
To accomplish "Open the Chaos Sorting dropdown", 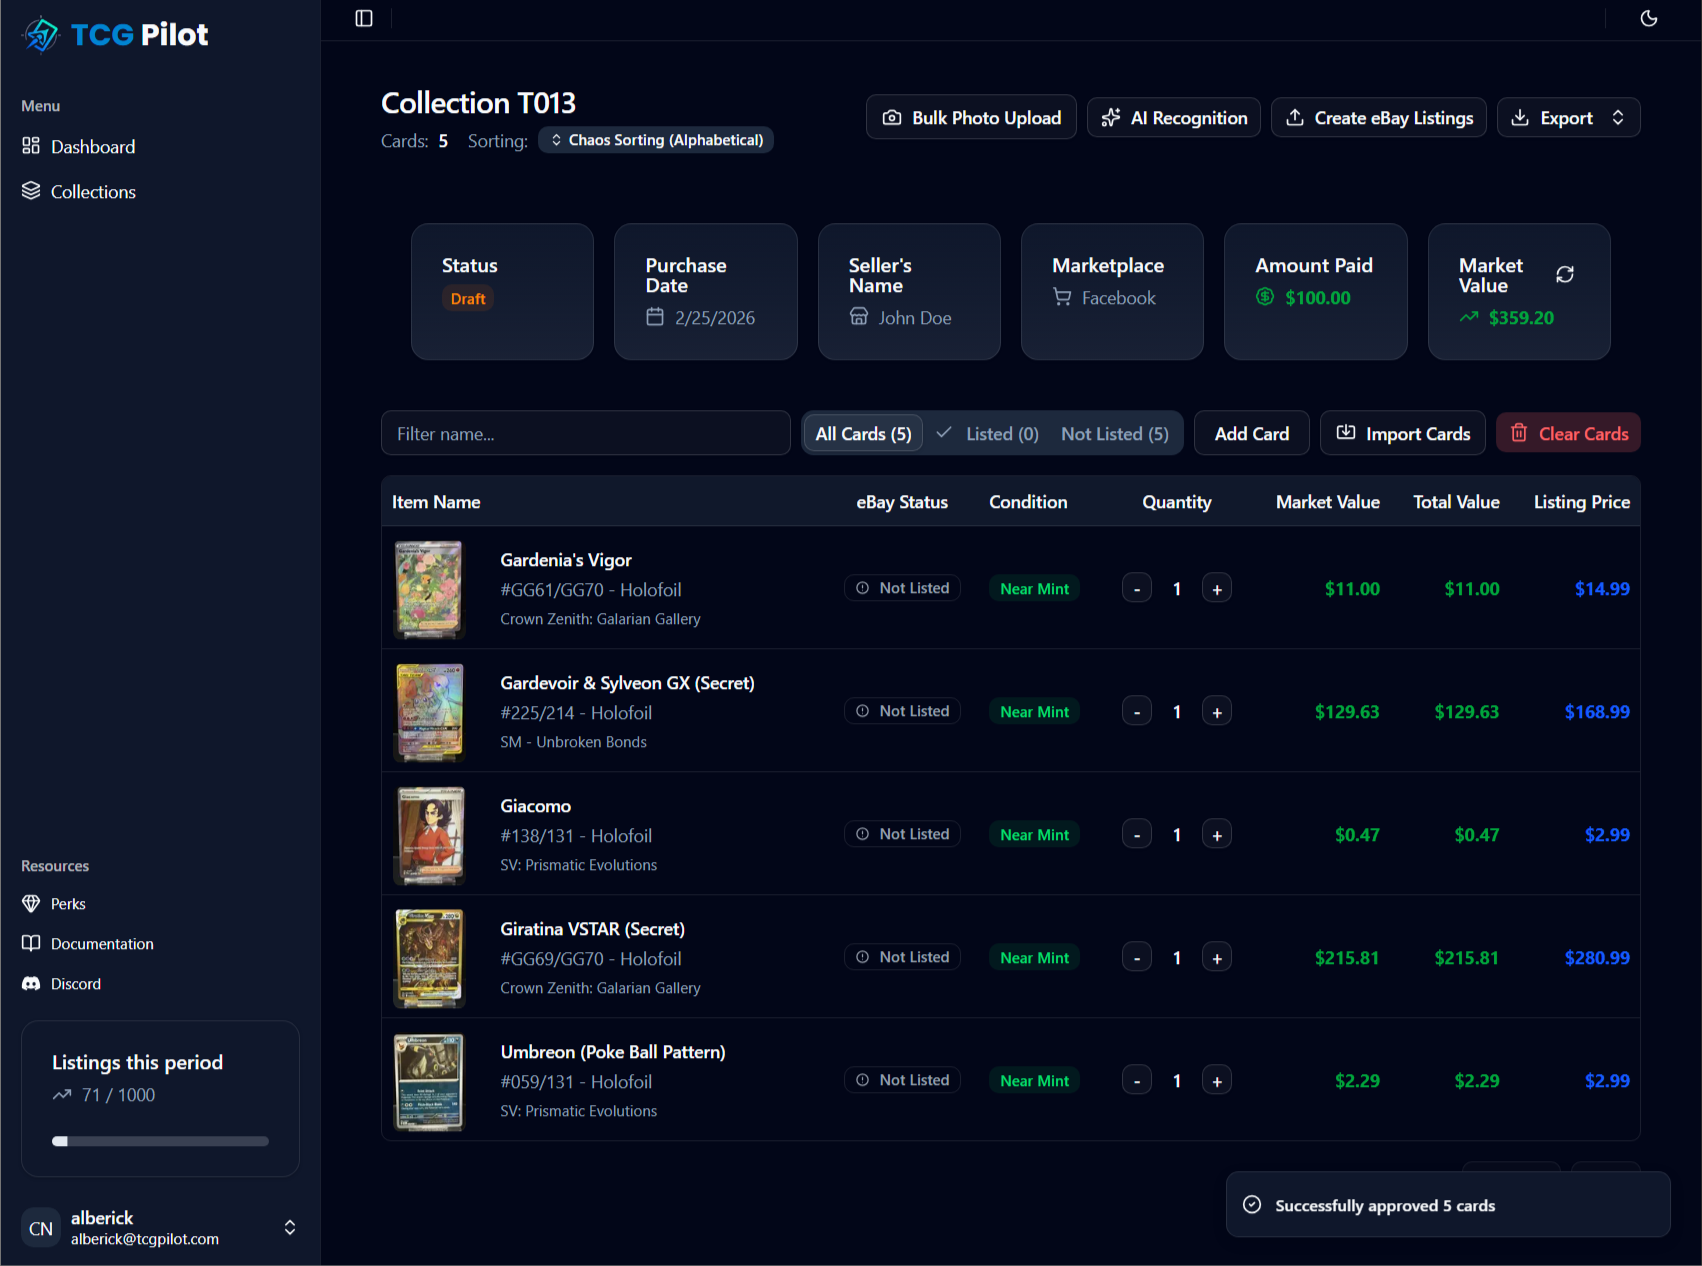I will coord(656,139).
